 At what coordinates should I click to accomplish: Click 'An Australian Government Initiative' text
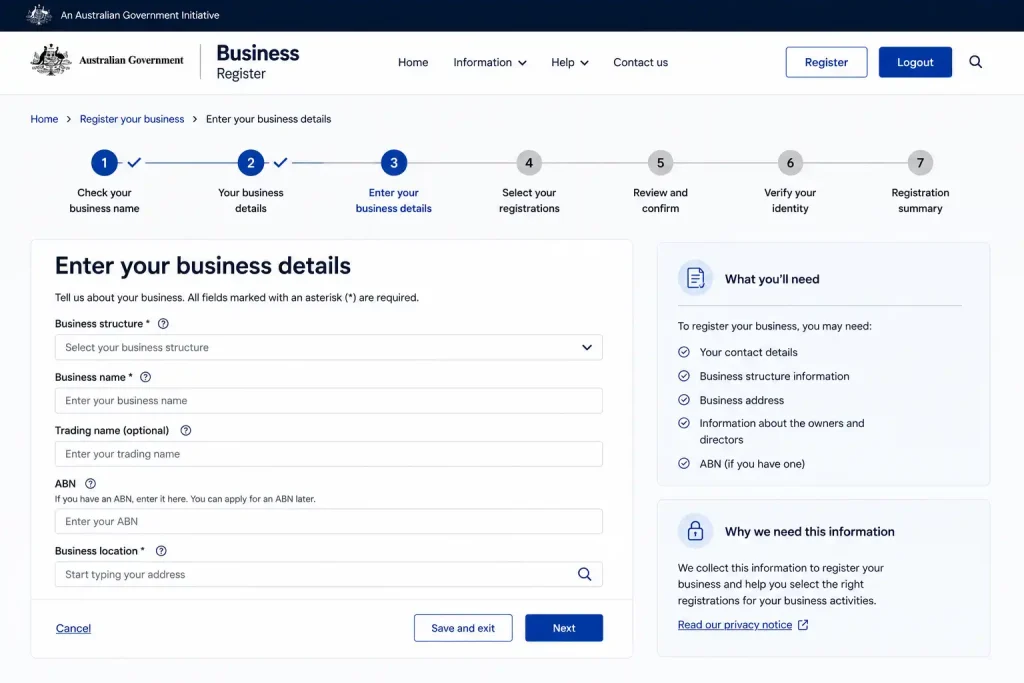(x=140, y=15)
